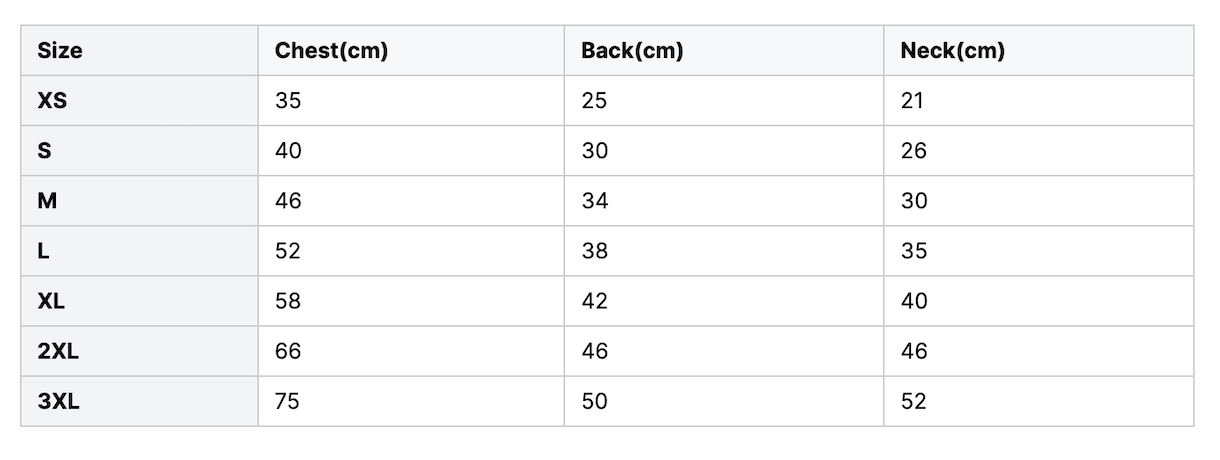Click chest value 66 for 2XL
Image resolution: width=1220 pixels, height=460 pixels.
click(x=288, y=351)
